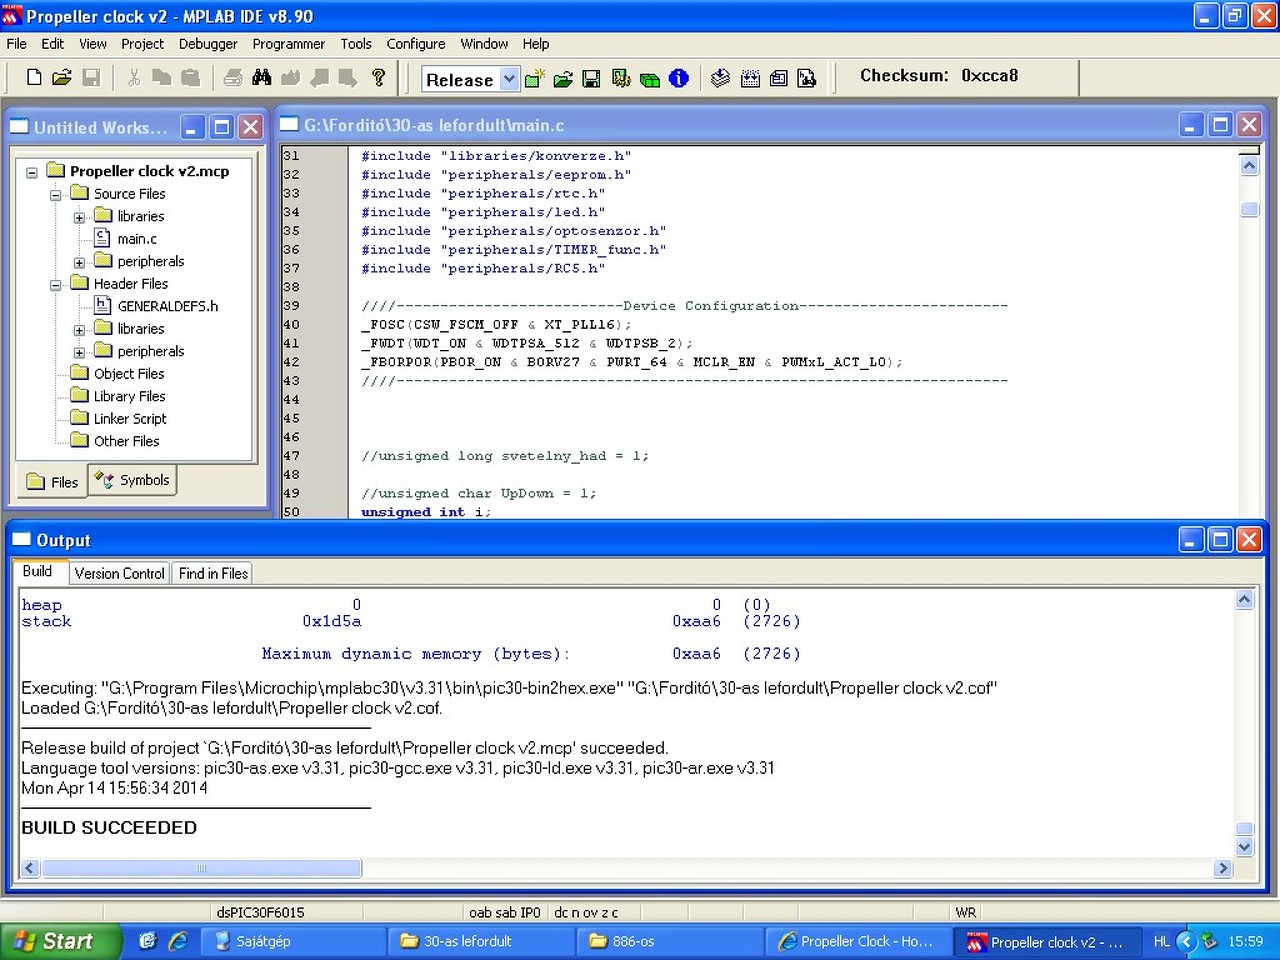Click the green package icon
The image size is (1280, 960).
pos(650,79)
